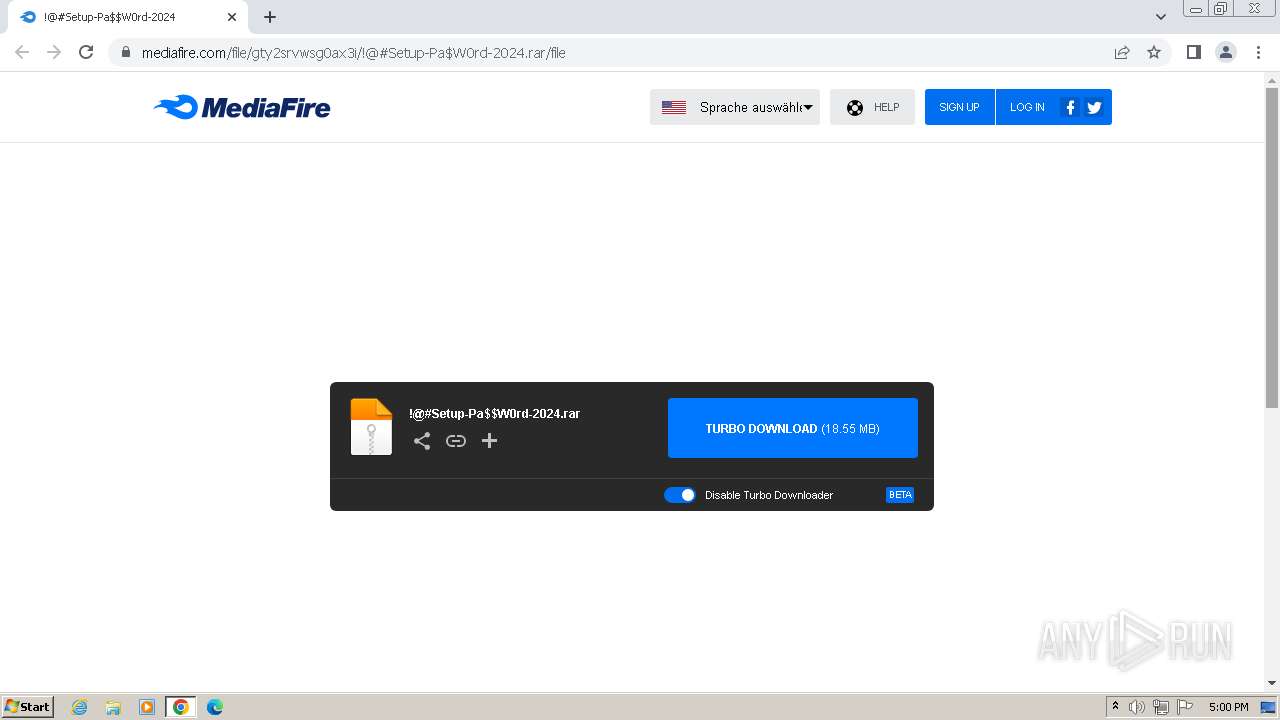Go forward in browser history
The height and width of the screenshot is (720, 1280).
[54, 52]
